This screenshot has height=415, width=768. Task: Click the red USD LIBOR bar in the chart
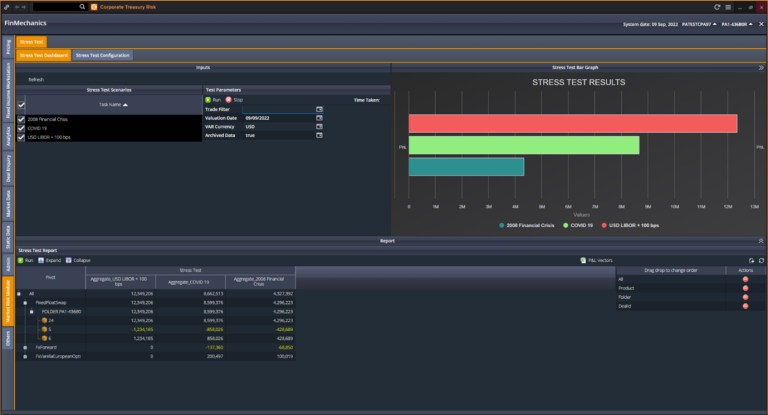[x=573, y=123]
